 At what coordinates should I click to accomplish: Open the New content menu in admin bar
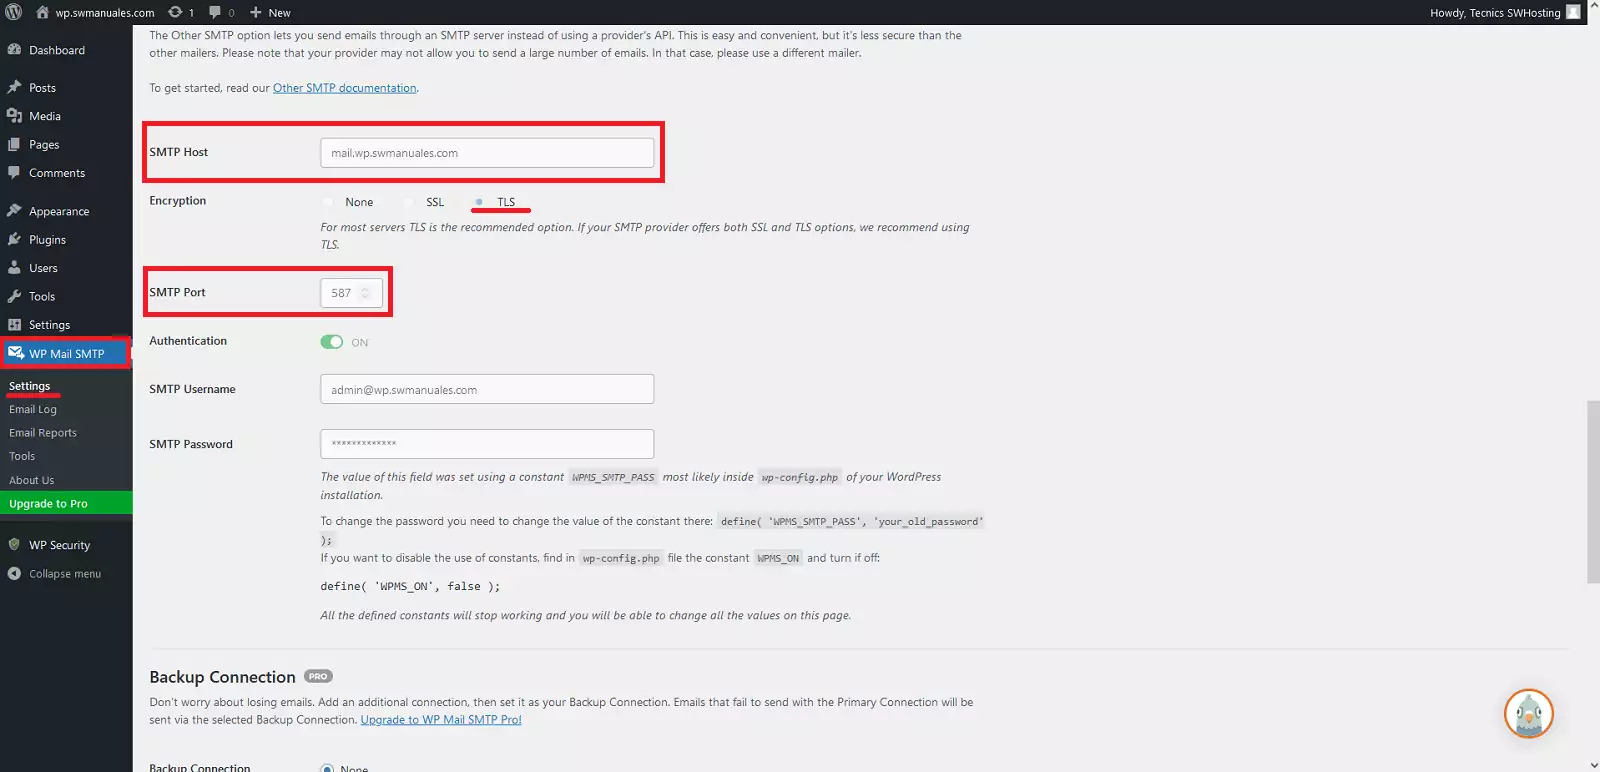(270, 12)
